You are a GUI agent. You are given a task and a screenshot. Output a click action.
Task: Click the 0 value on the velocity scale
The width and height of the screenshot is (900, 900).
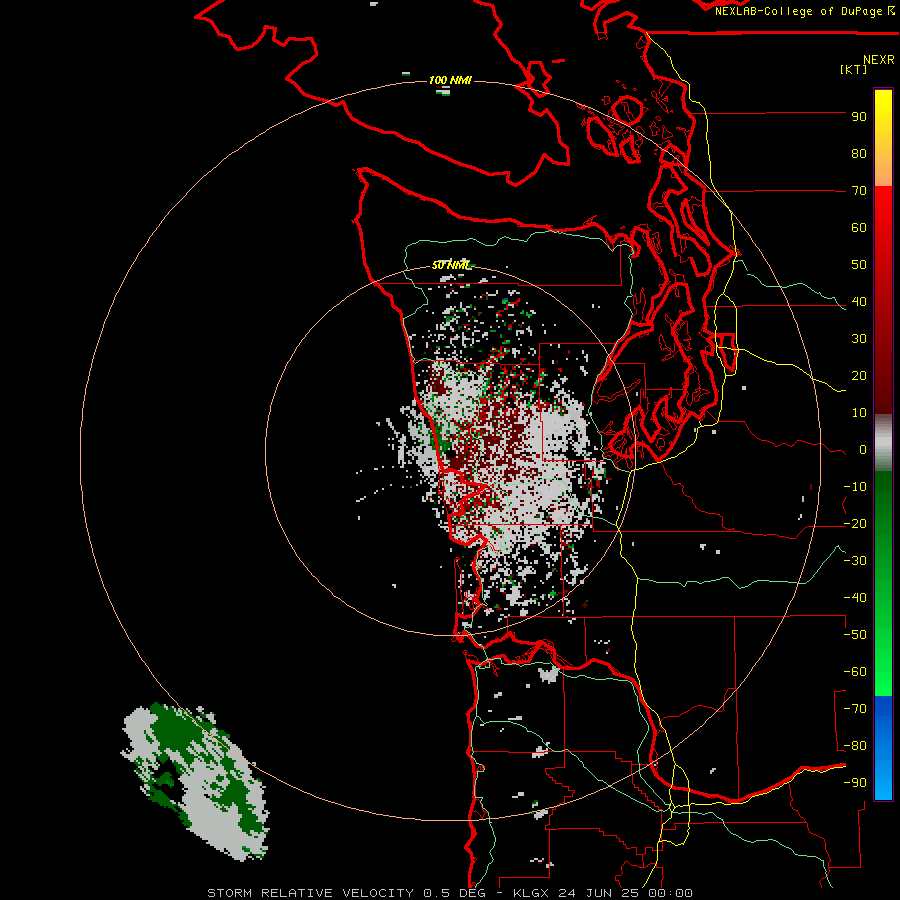click(863, 450)
